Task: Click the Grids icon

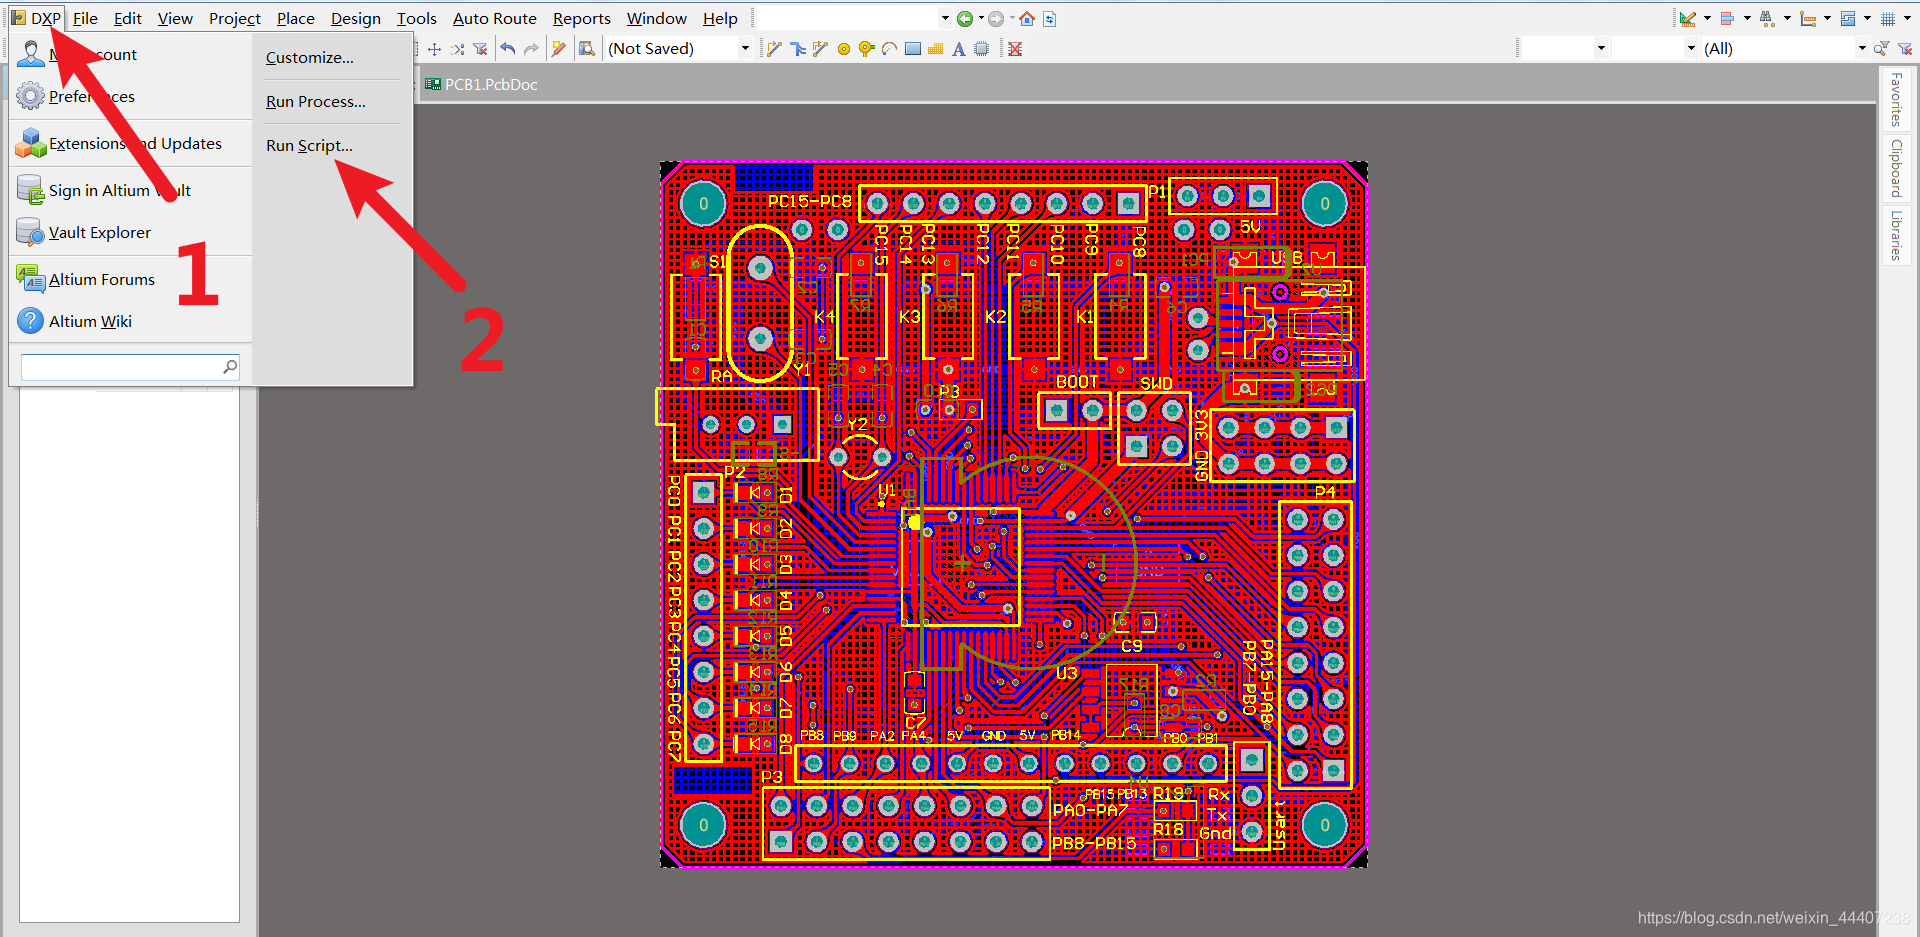Action: point(1888,18)
